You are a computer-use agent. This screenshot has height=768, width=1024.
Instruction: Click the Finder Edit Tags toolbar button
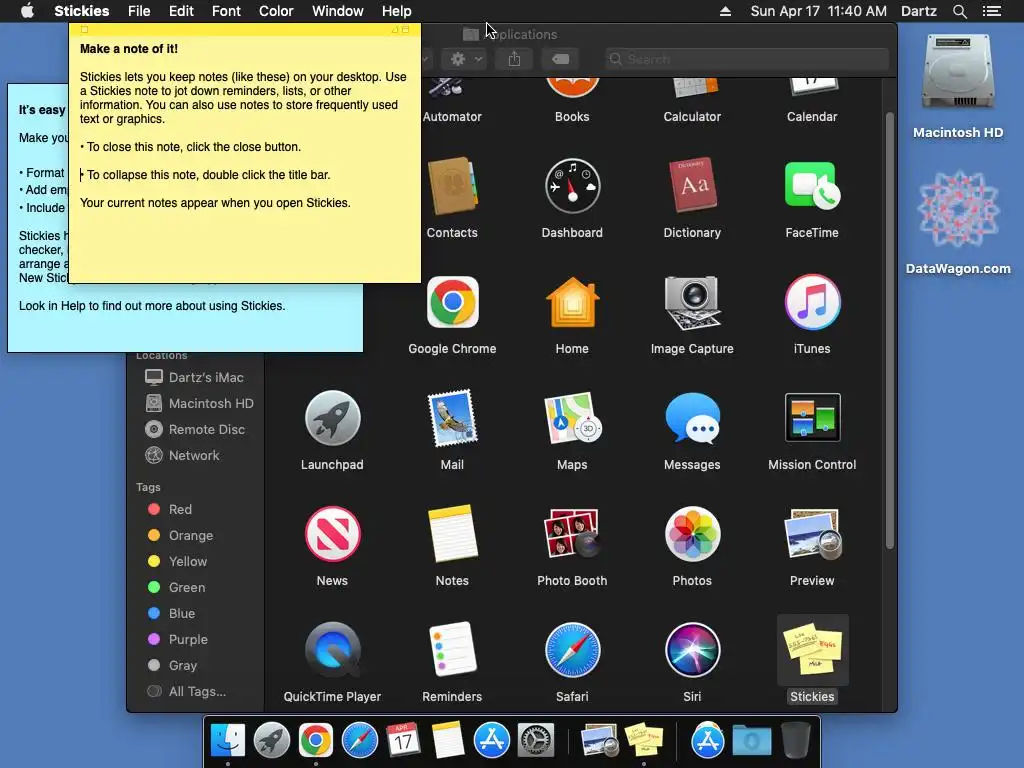click(x=560, y=59)
